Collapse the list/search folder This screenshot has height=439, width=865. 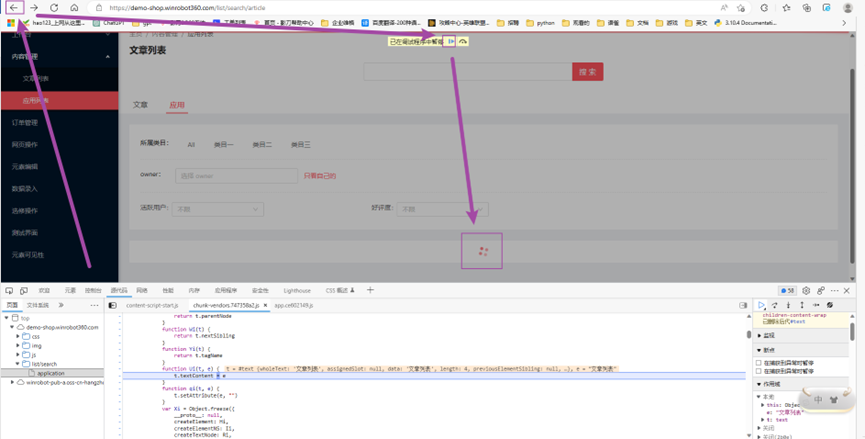click(18, 364)
